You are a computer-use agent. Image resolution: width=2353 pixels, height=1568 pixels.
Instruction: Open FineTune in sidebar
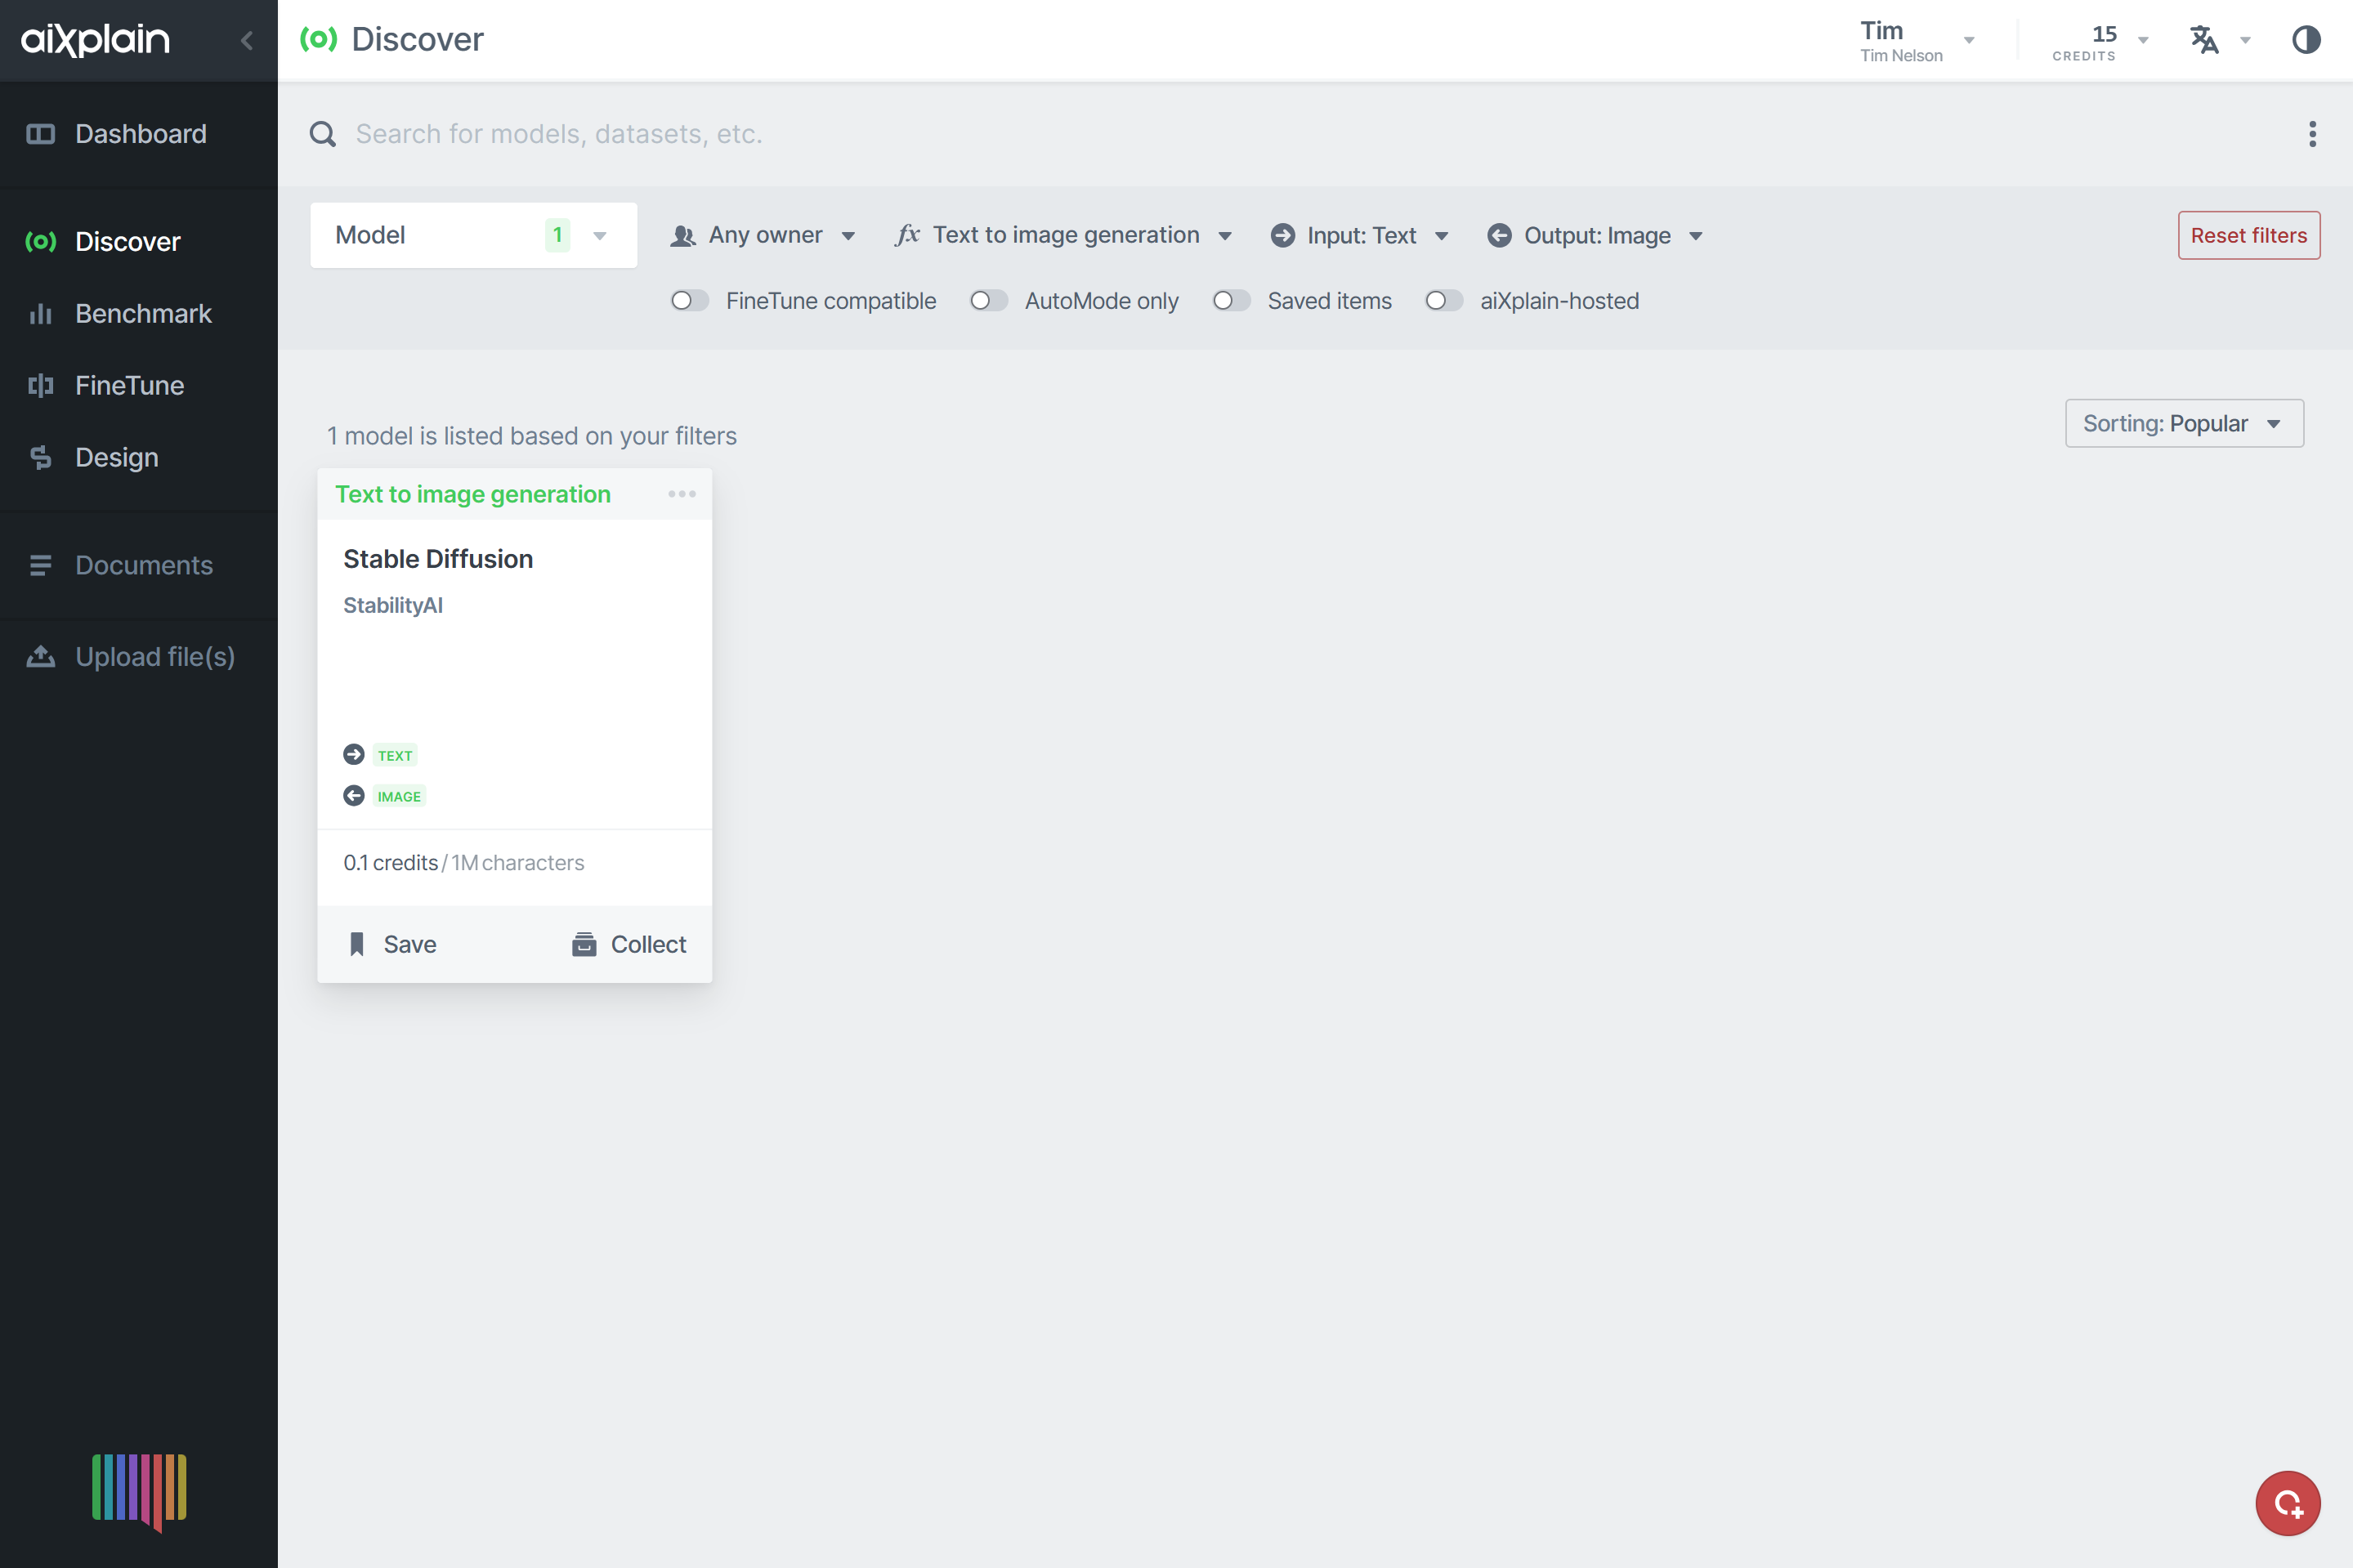[139, 385]
